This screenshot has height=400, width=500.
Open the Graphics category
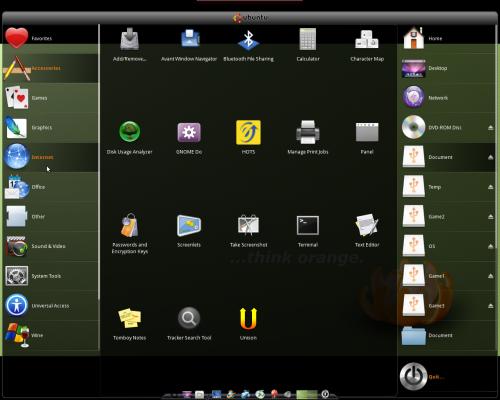(51, 127)
